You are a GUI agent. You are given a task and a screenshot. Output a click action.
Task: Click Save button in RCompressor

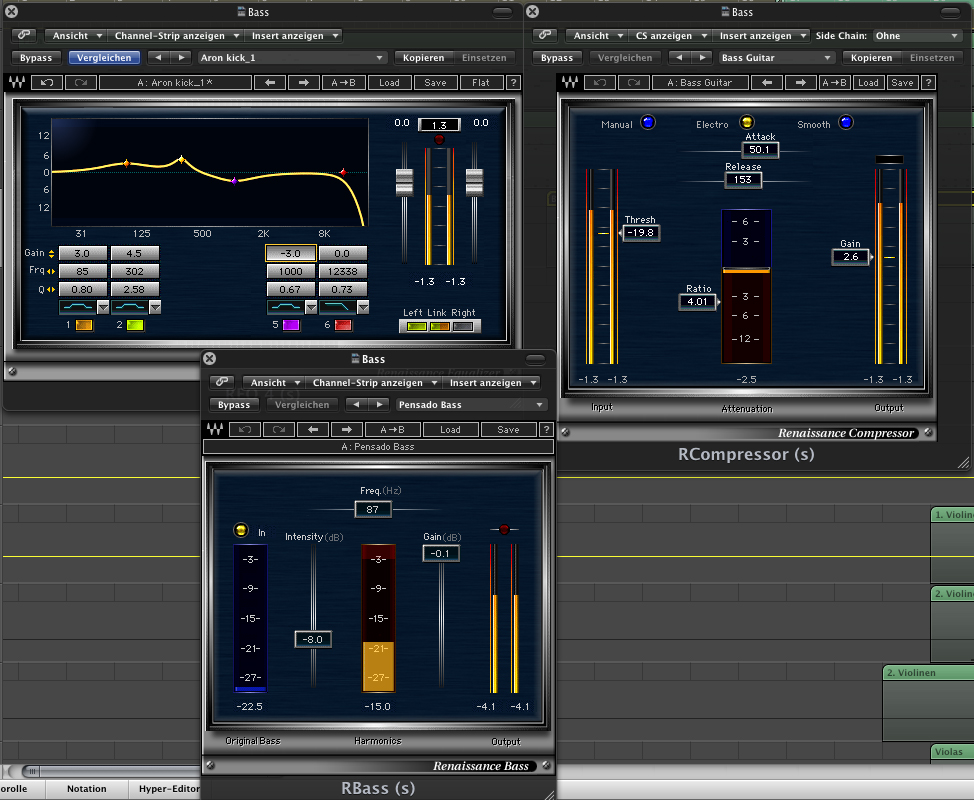(x=902, y=82)
